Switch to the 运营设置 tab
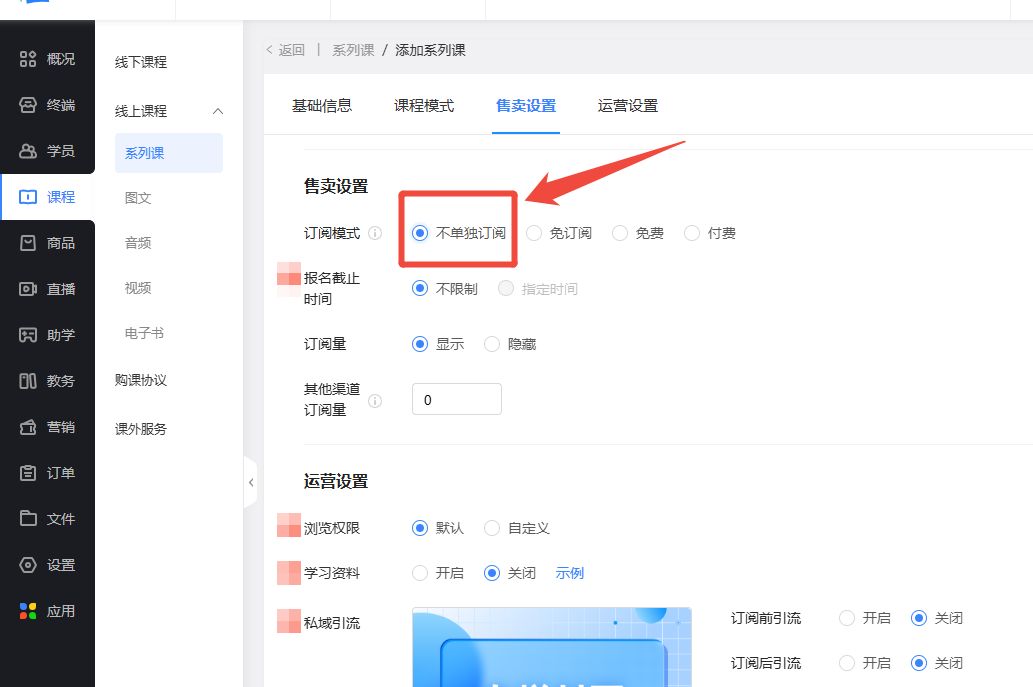 tap(627, 106)
